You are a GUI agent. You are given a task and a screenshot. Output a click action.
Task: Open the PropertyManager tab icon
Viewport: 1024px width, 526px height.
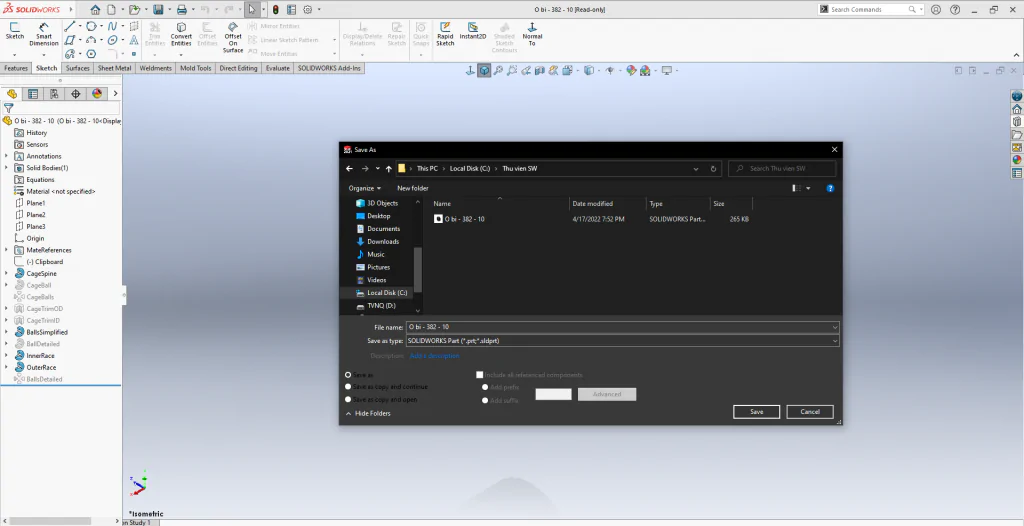point(33,94)
